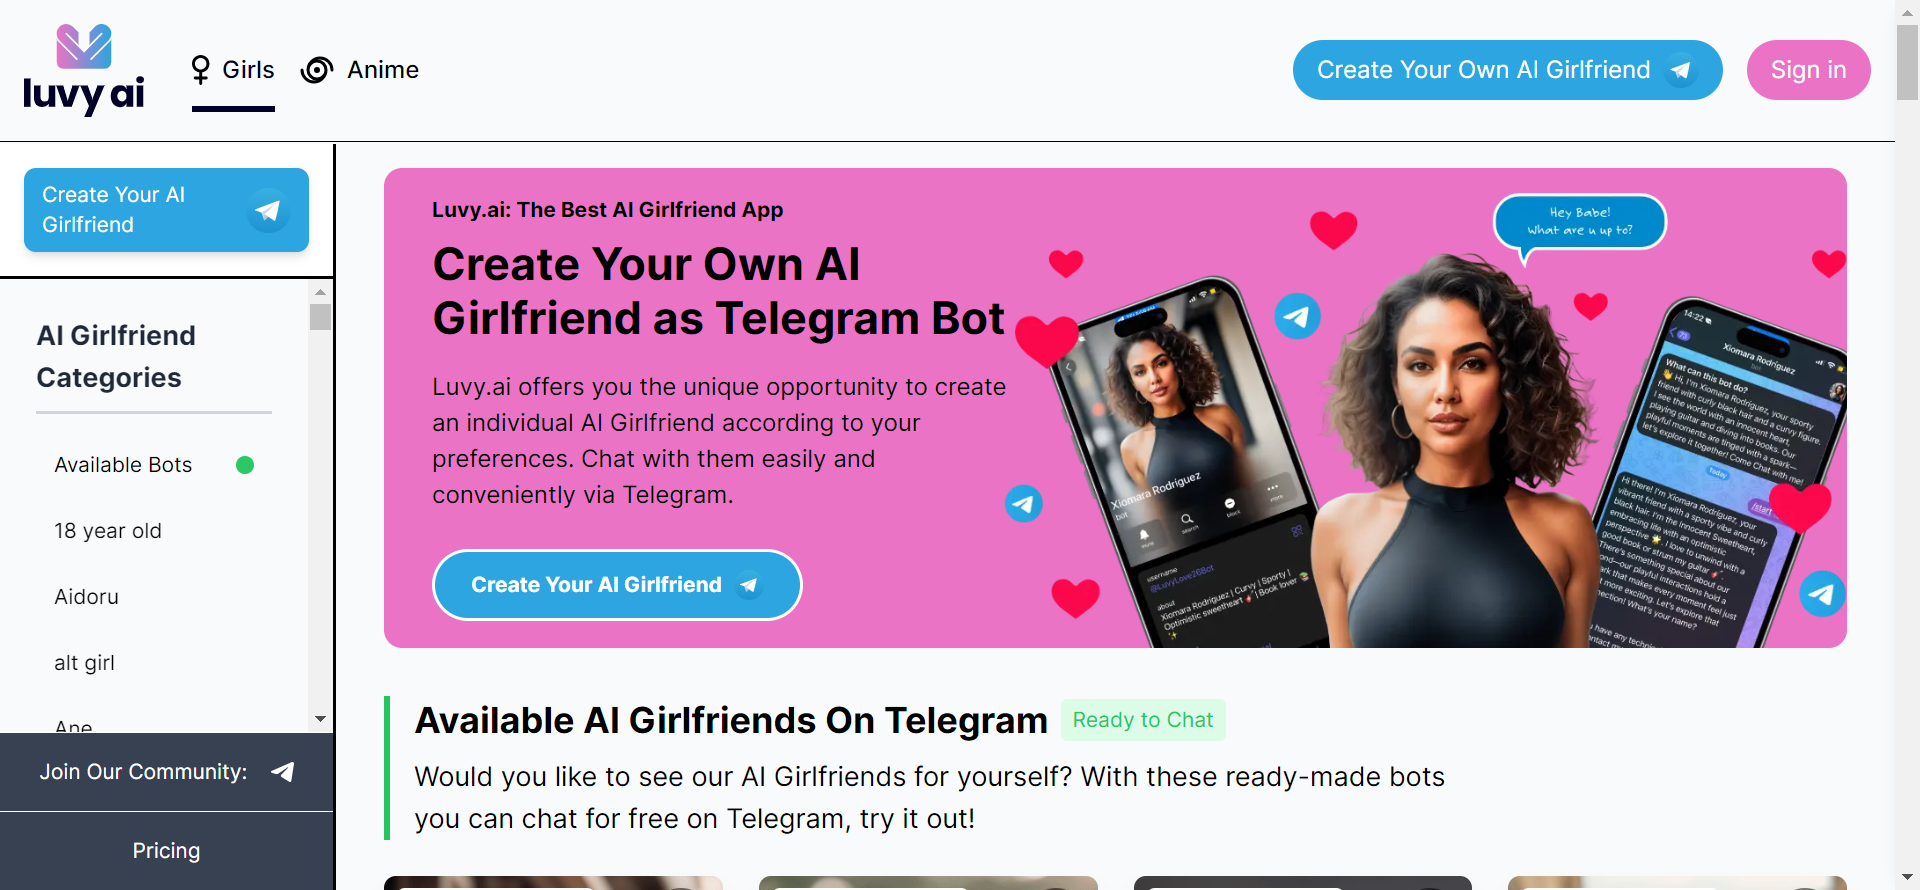Click the Sign in button

1808,70
